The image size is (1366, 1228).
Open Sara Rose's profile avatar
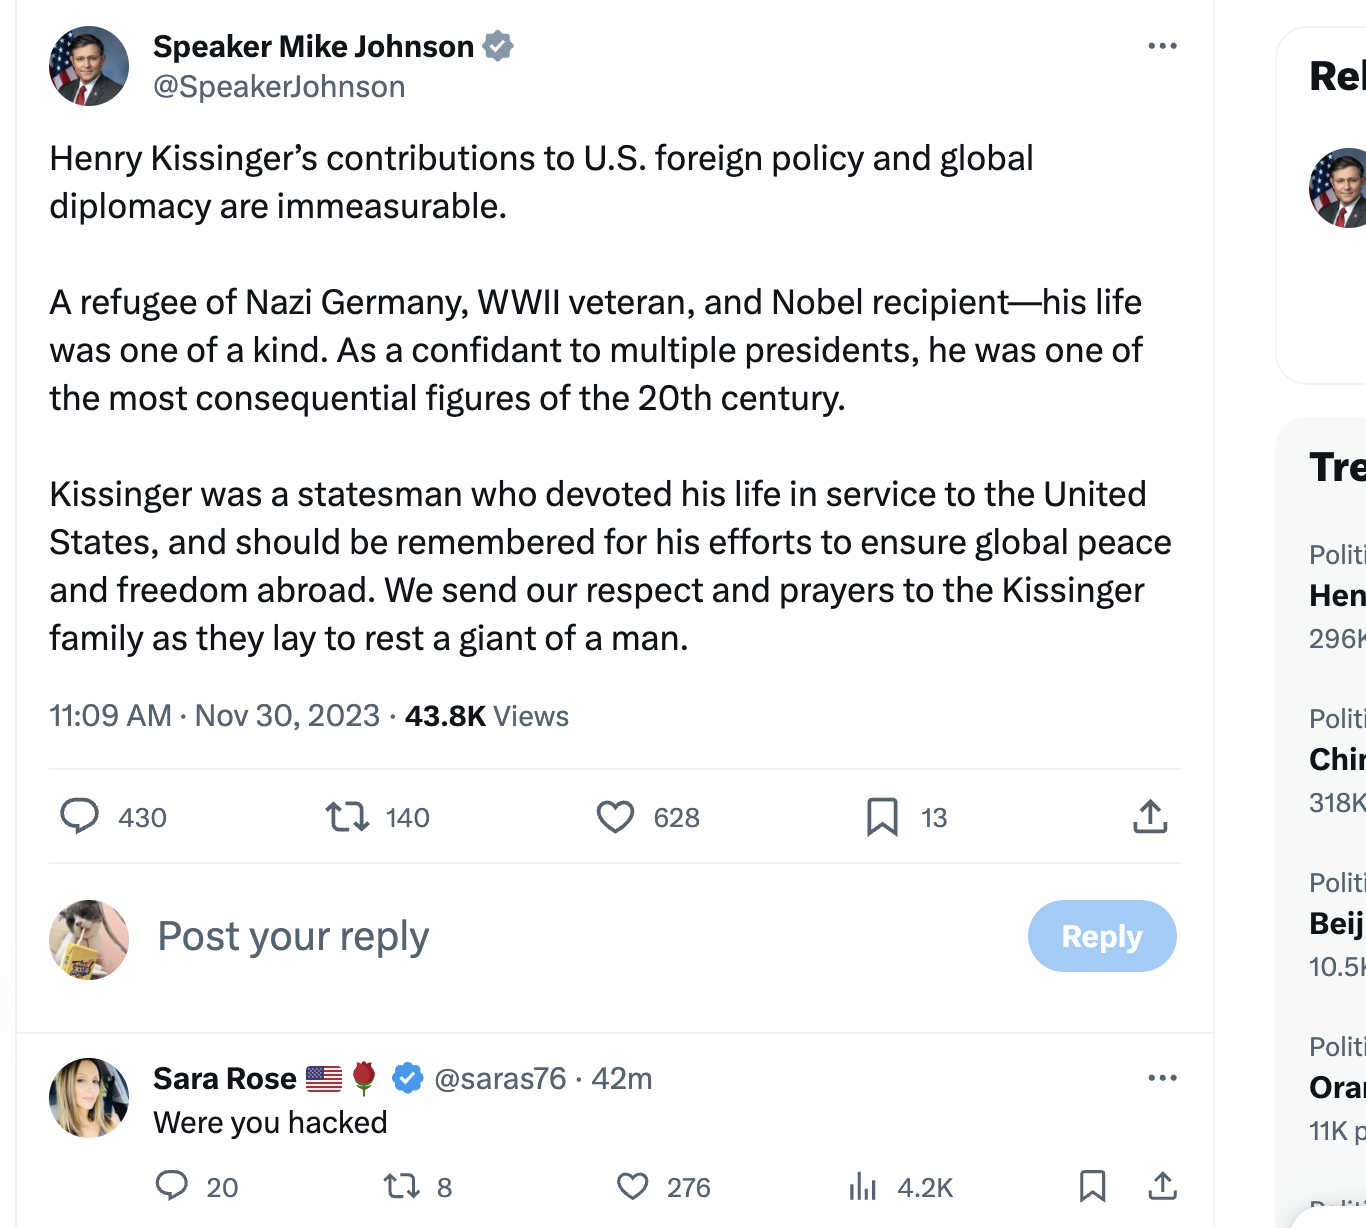(89, 1098)
